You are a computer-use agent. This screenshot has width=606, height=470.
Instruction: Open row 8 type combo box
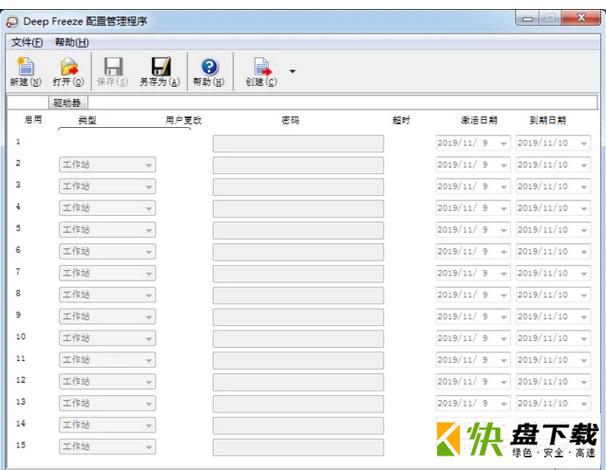tap(107, 295)
